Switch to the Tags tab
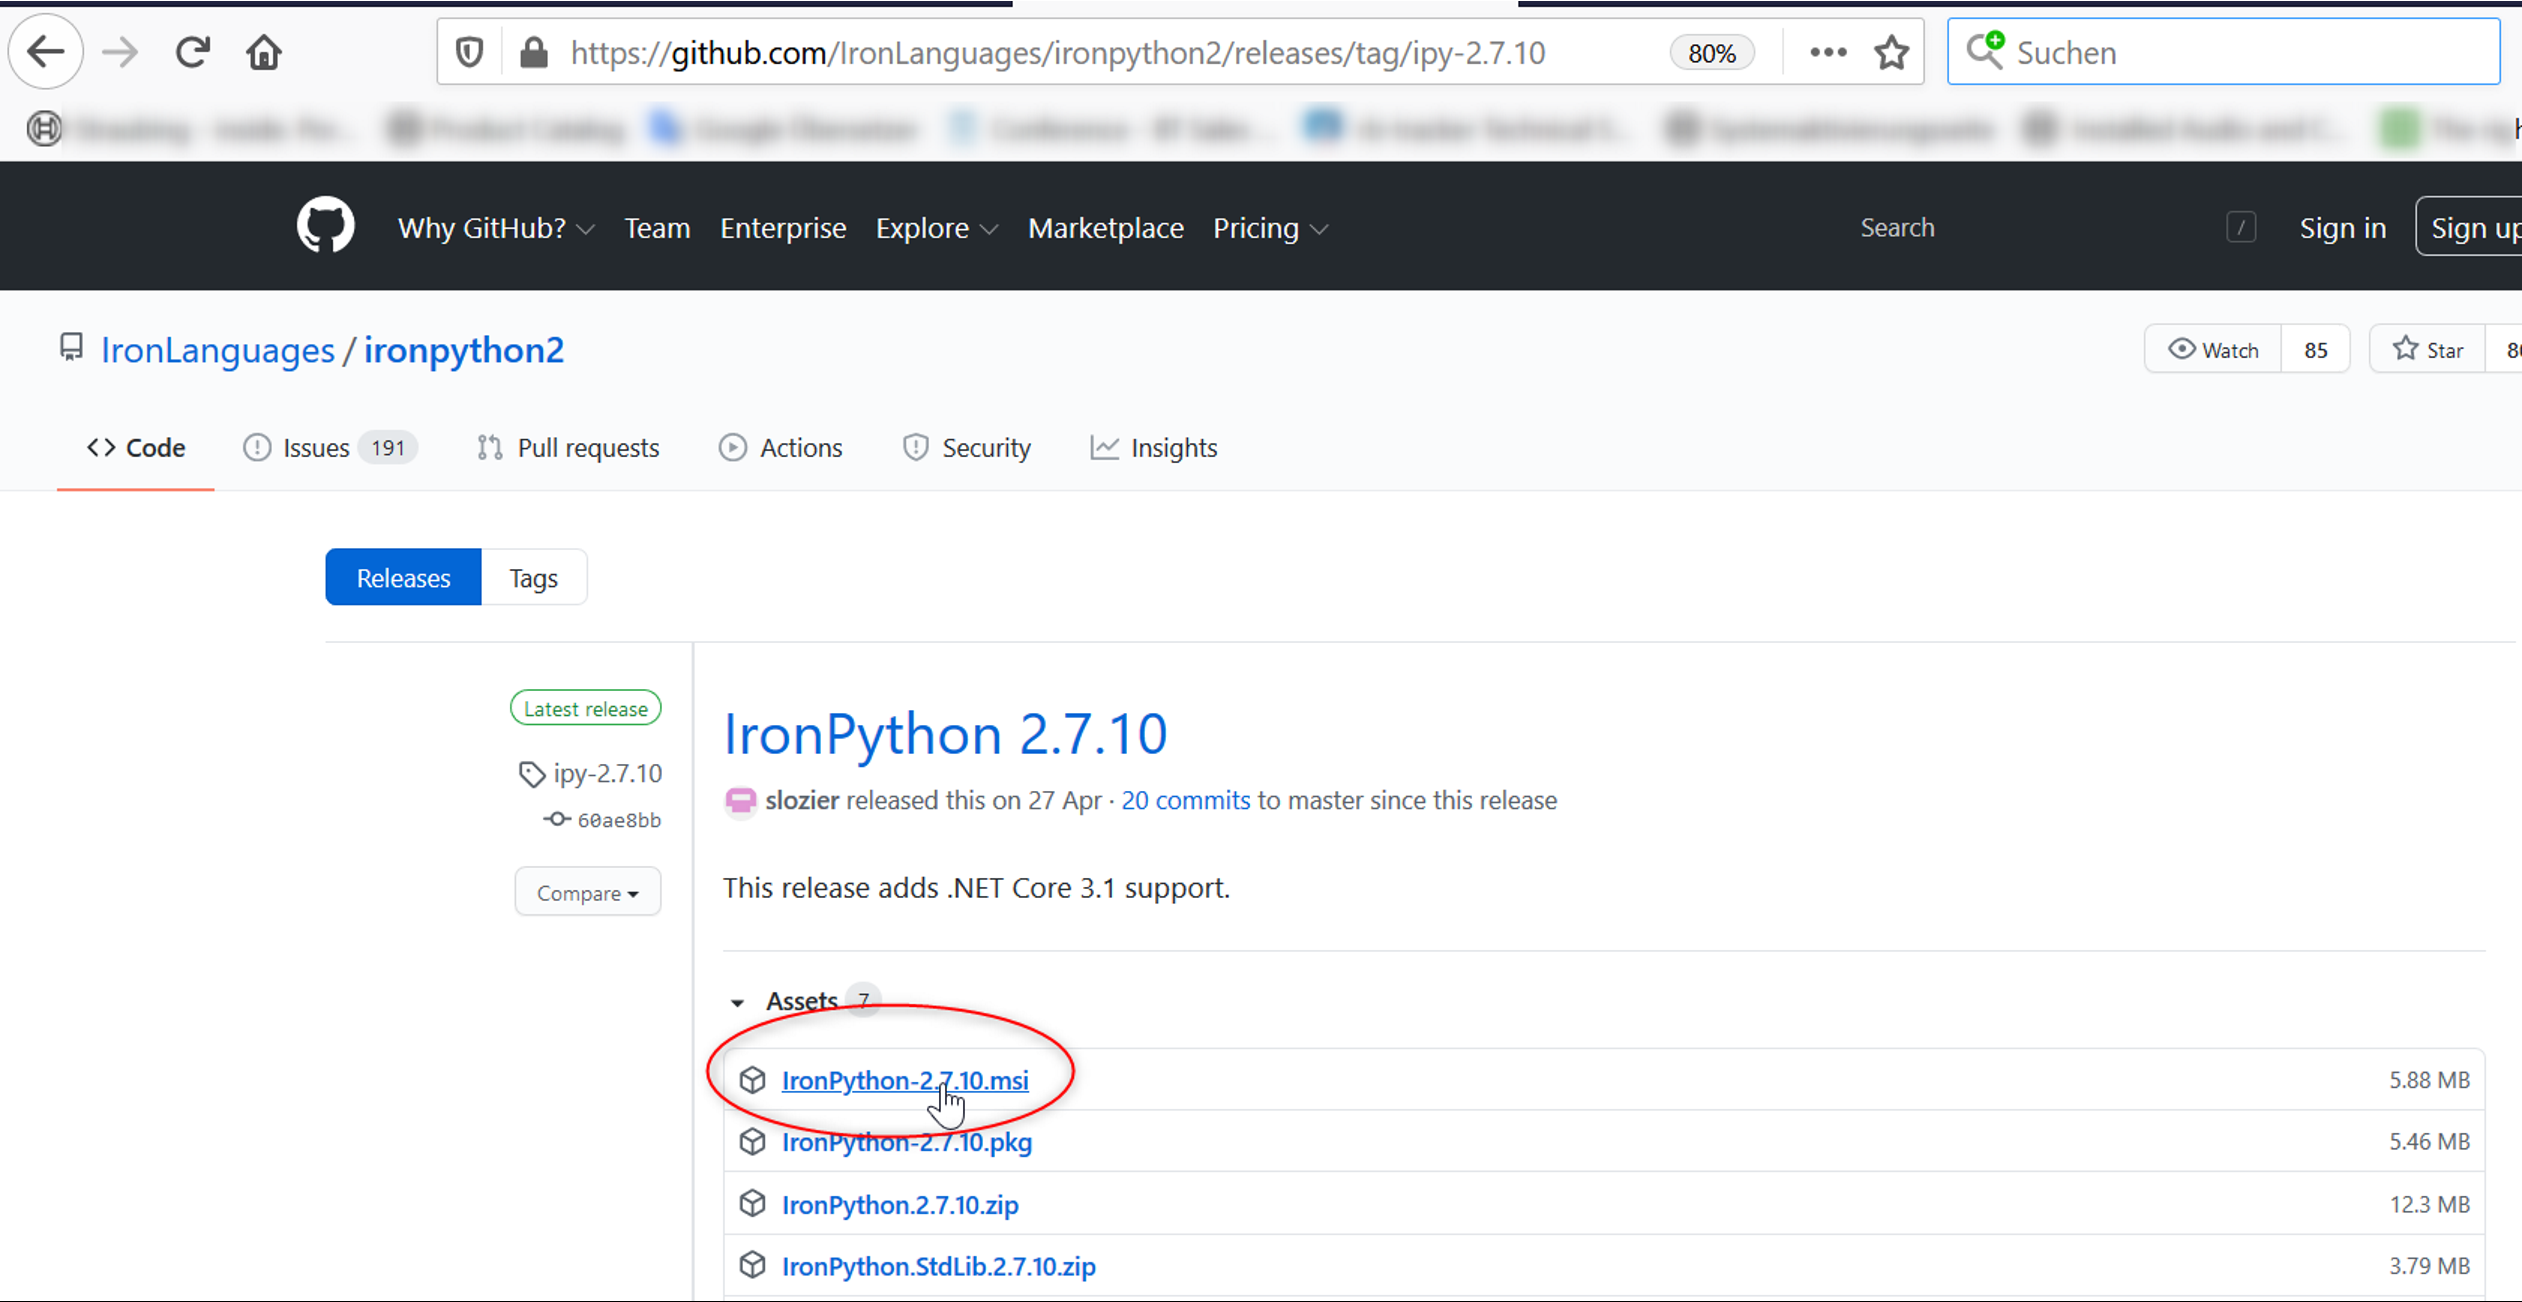2522x1302 pixels. 533,578
